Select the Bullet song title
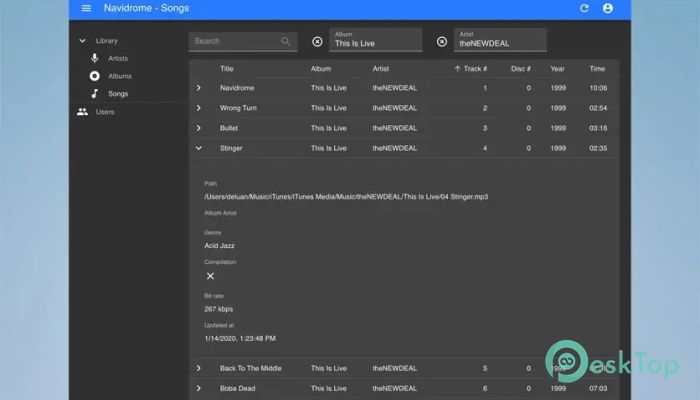 [x=229, y=128]
